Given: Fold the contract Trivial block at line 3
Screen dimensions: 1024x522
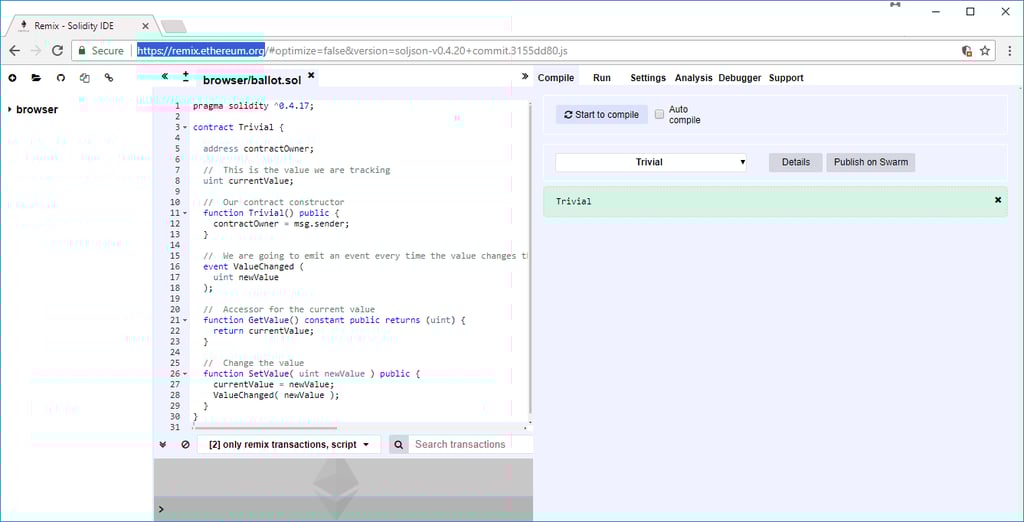Looking at the screenshot, I should pos(185,127).
